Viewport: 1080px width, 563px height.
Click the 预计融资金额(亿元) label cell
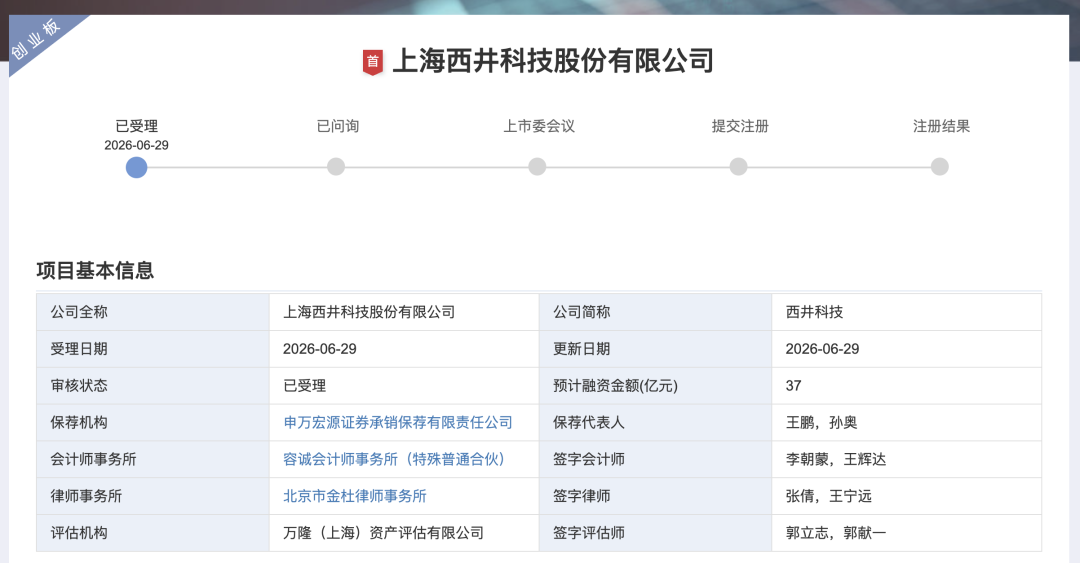pyautogui.click(x=655, y=386)
